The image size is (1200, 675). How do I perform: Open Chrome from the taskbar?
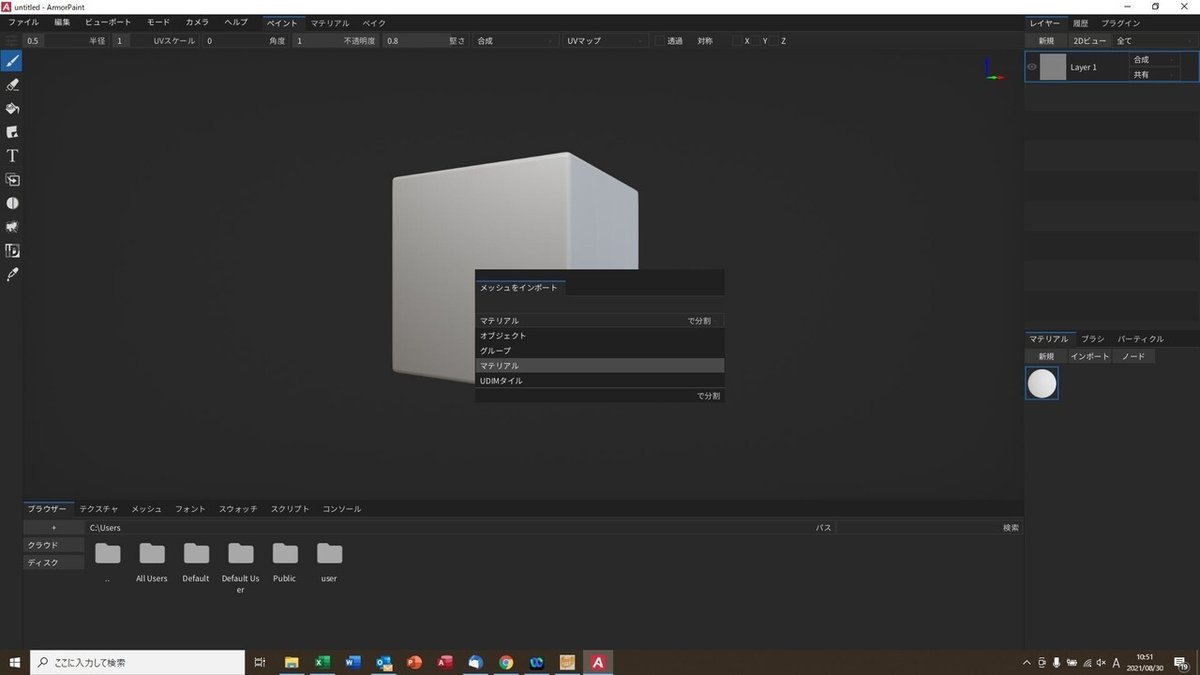pos(506,662)
